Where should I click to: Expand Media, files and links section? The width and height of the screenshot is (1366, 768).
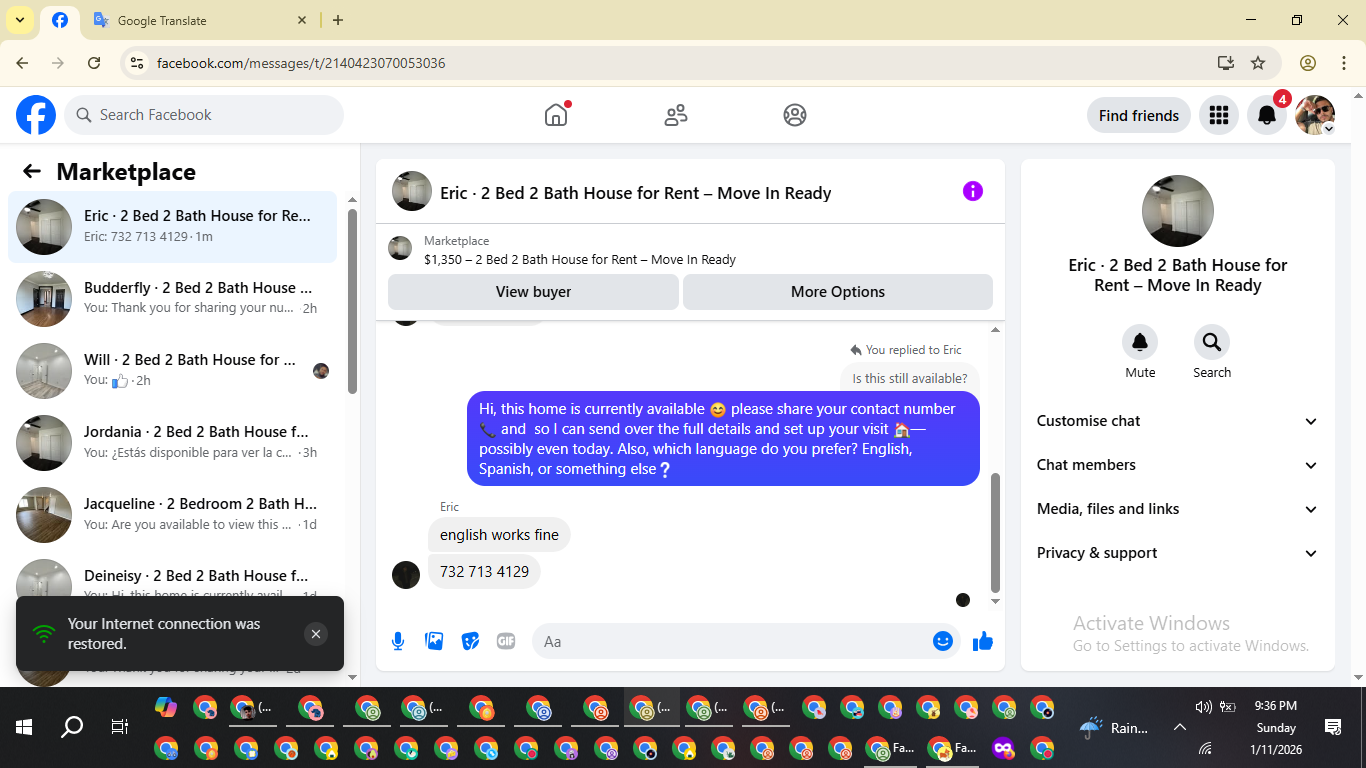[x=1178, y=509]
